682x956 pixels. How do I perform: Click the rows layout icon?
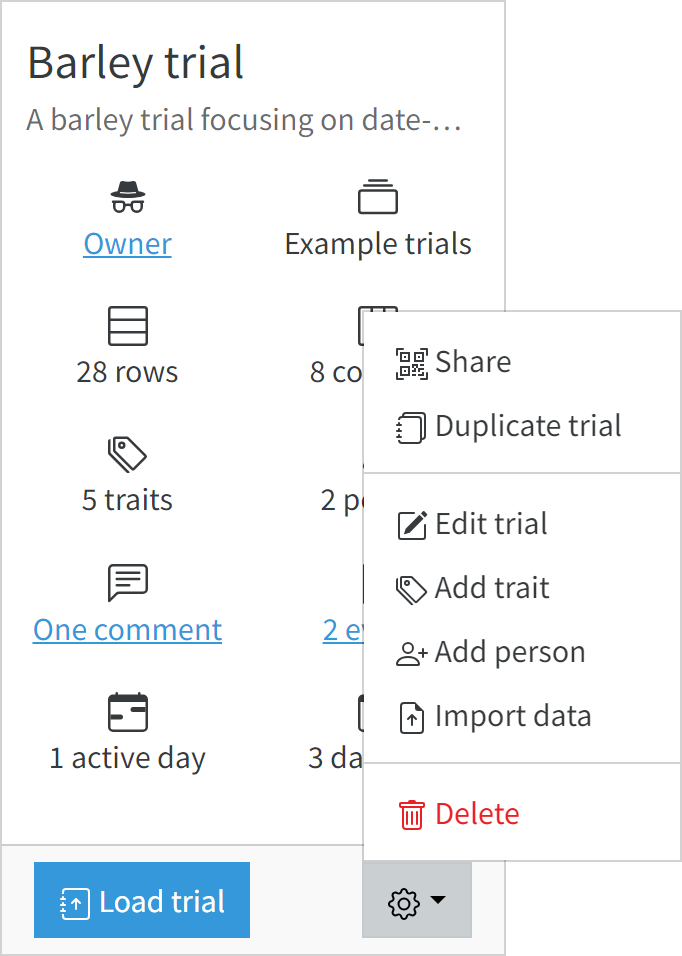point(127,326)
